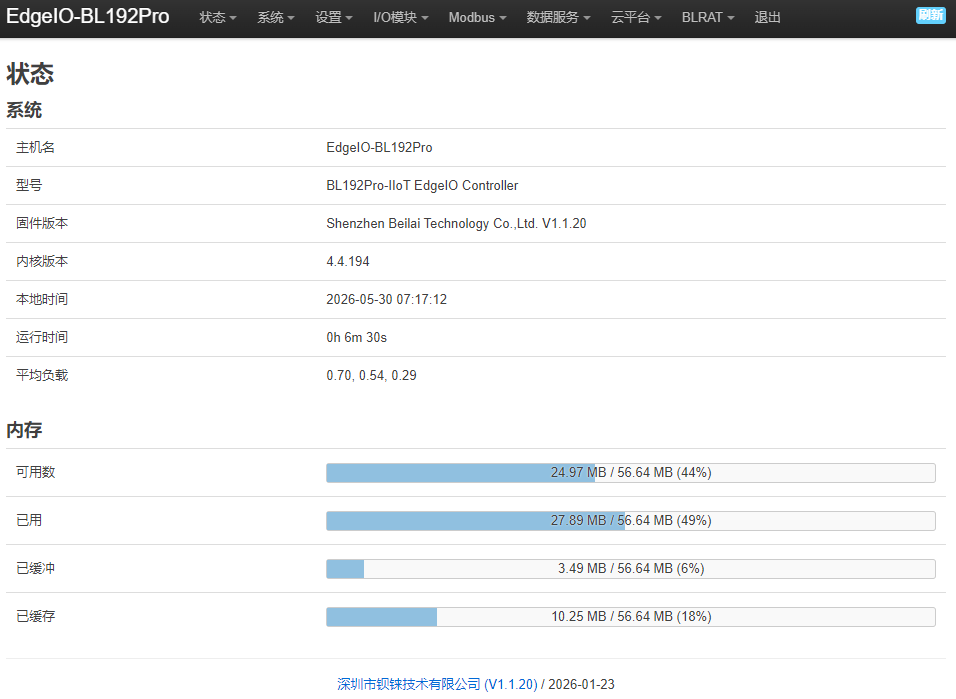The image size is (956, 699).
Task: Expand the 系统 navigation menu
Action: click(x=276, y=18)
